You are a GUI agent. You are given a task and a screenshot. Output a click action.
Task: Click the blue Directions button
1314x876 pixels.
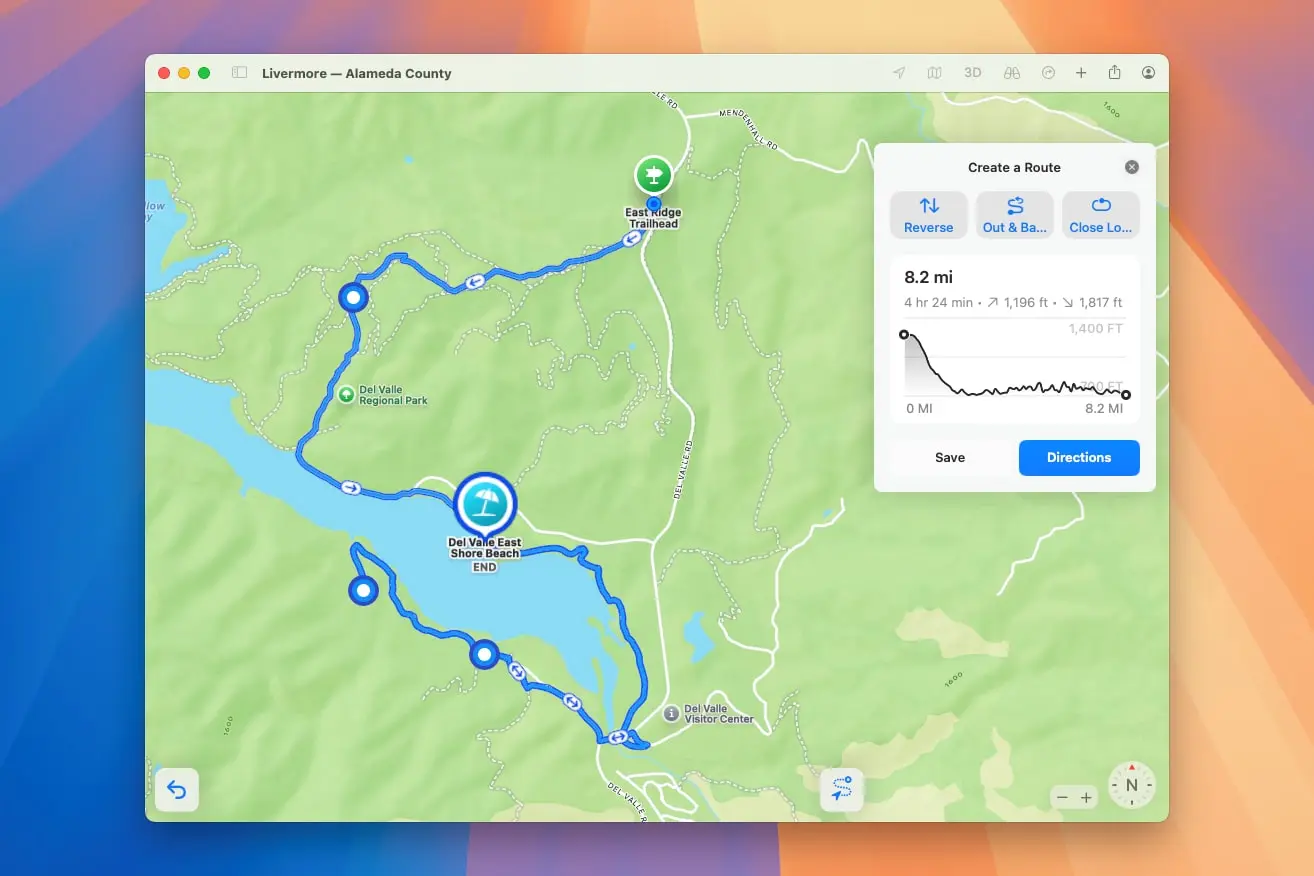coord(1079,457)
